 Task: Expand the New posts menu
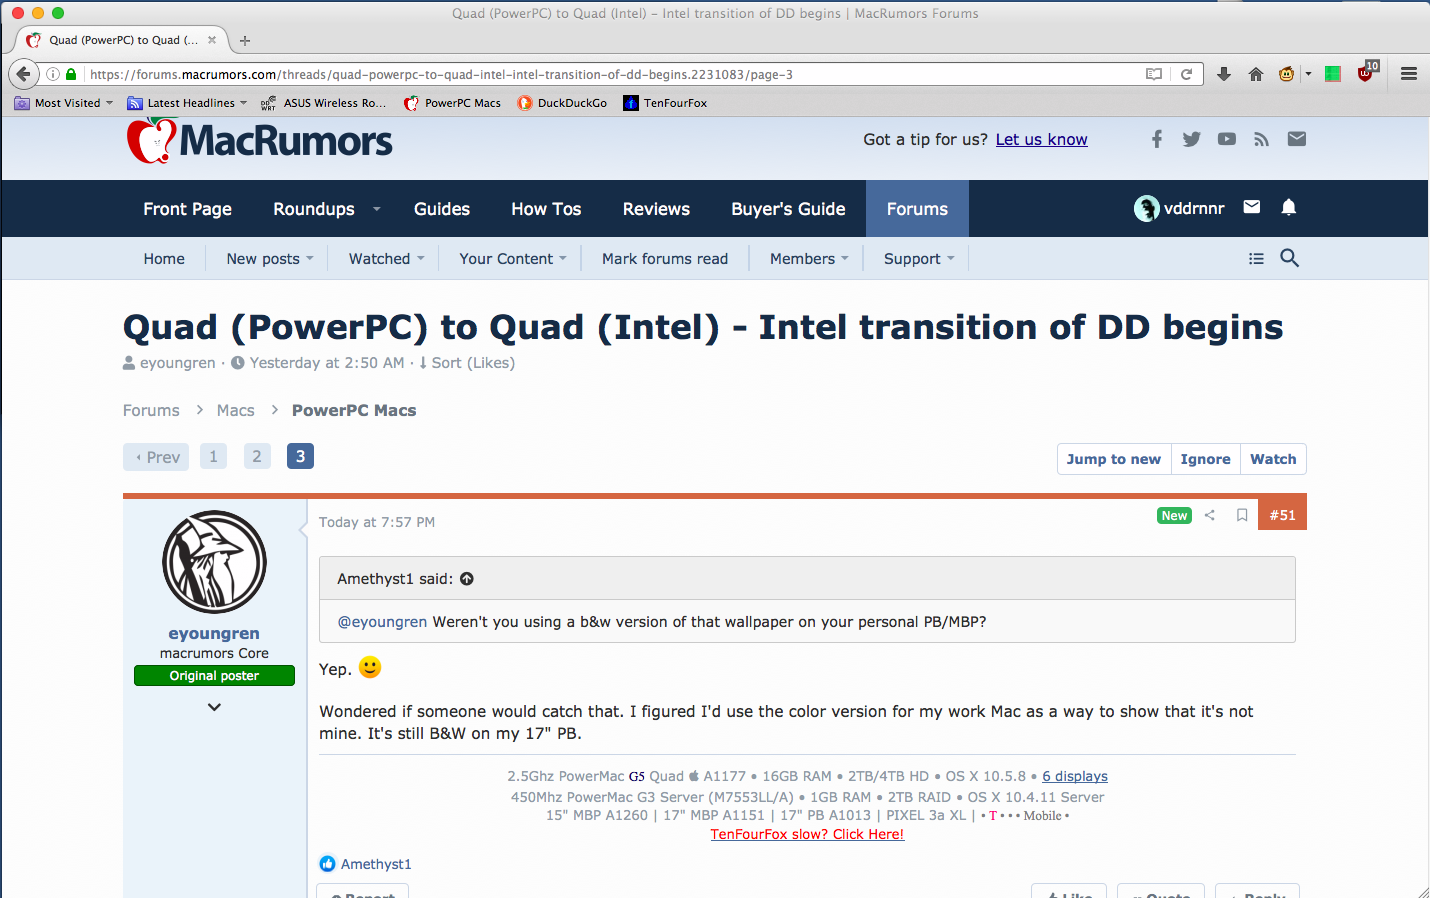(x=270, y=258)
